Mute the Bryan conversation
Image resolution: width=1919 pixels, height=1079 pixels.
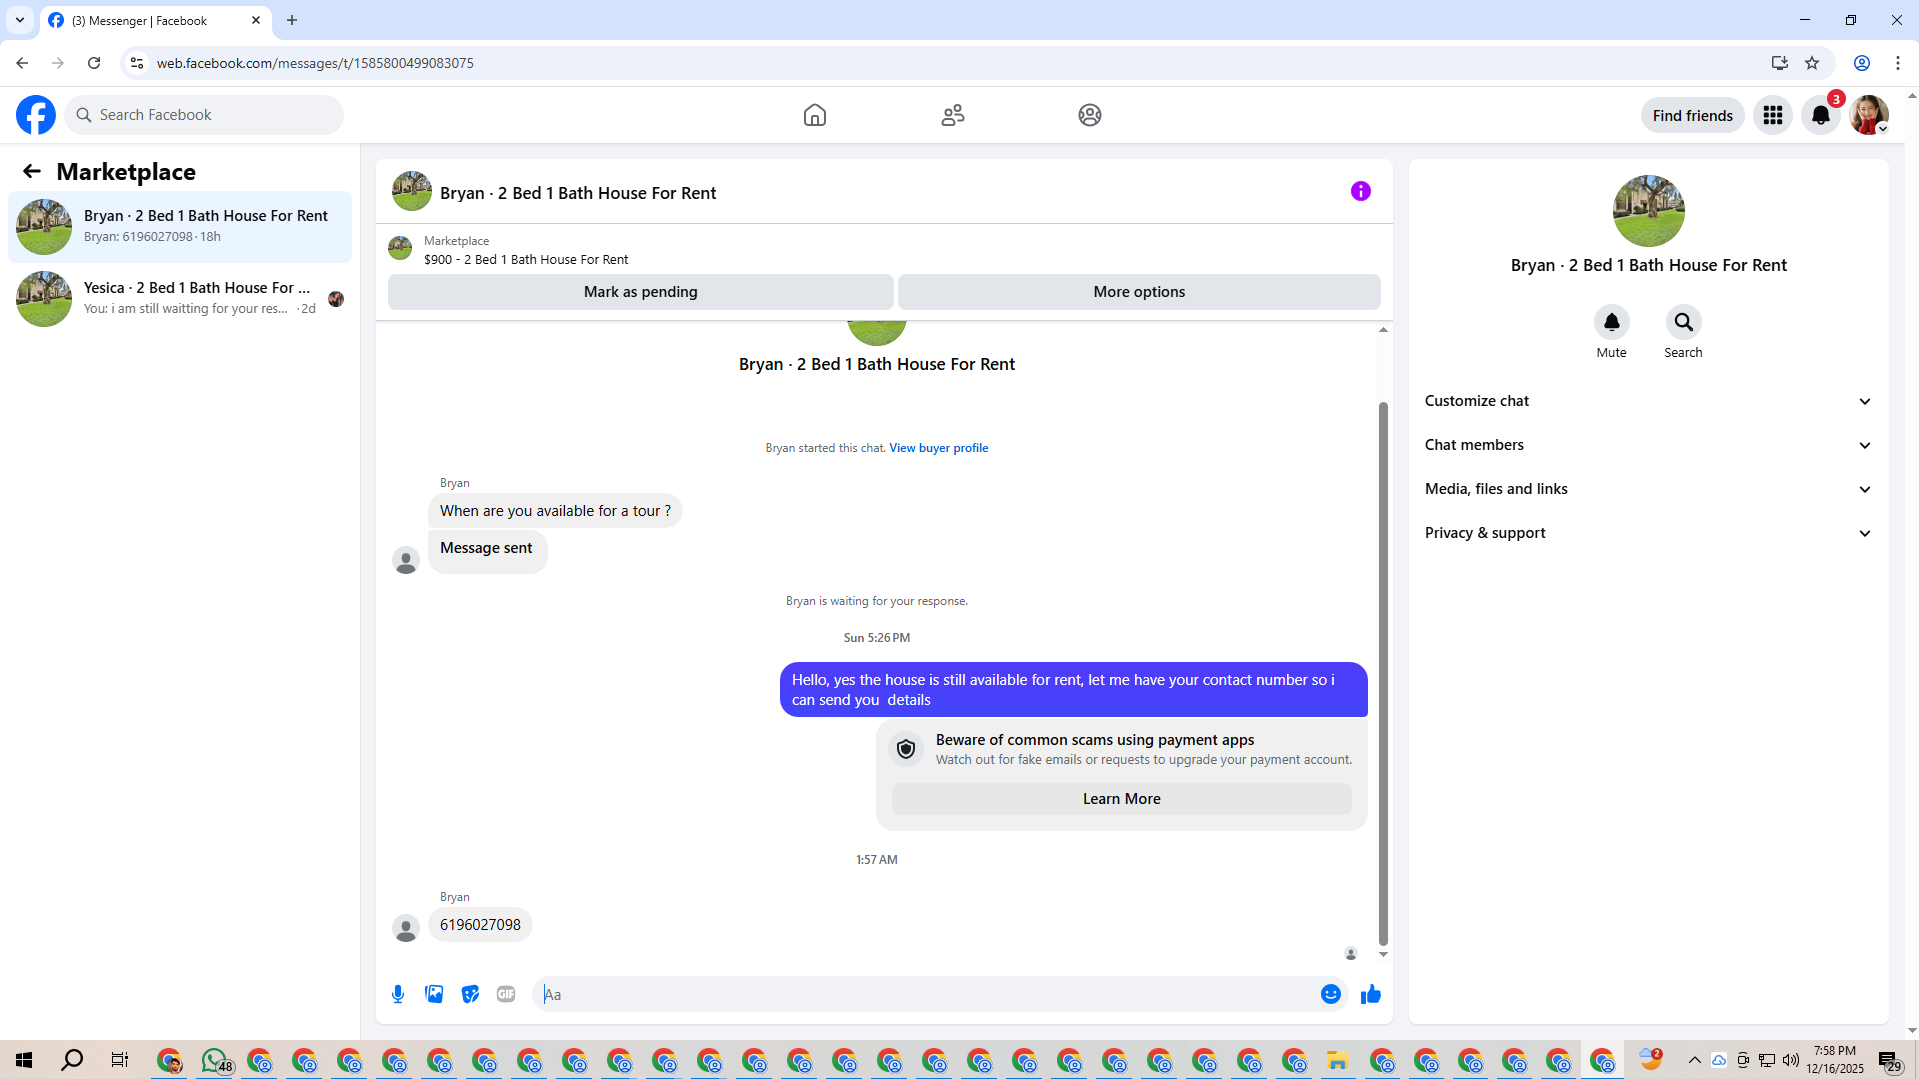pos(1611,322)
